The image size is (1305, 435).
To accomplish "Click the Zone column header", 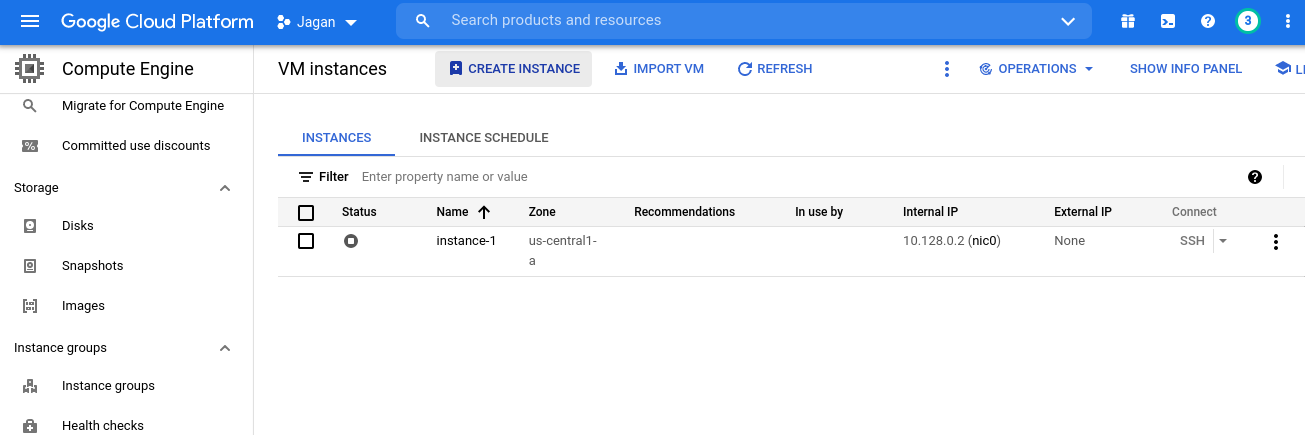I will click(x=542, y=212).
